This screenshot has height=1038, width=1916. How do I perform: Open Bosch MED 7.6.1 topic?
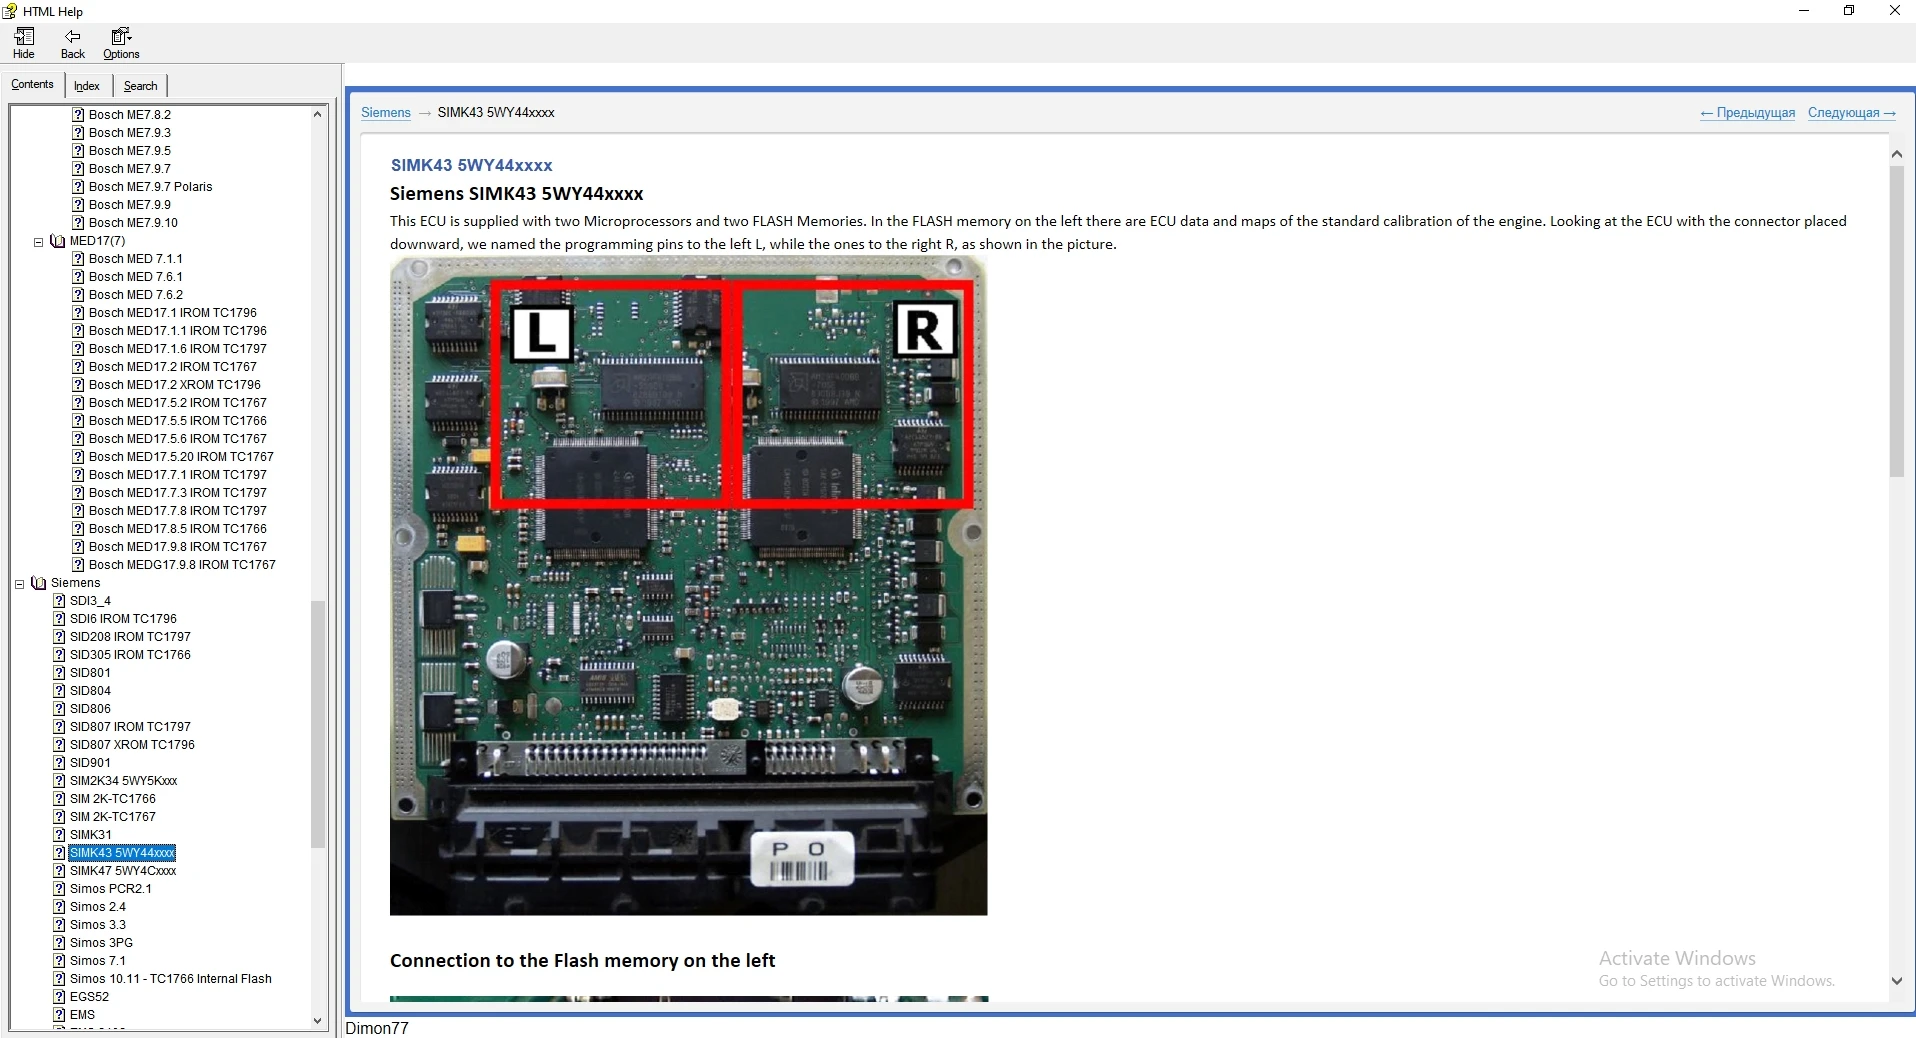click(136, 277)
